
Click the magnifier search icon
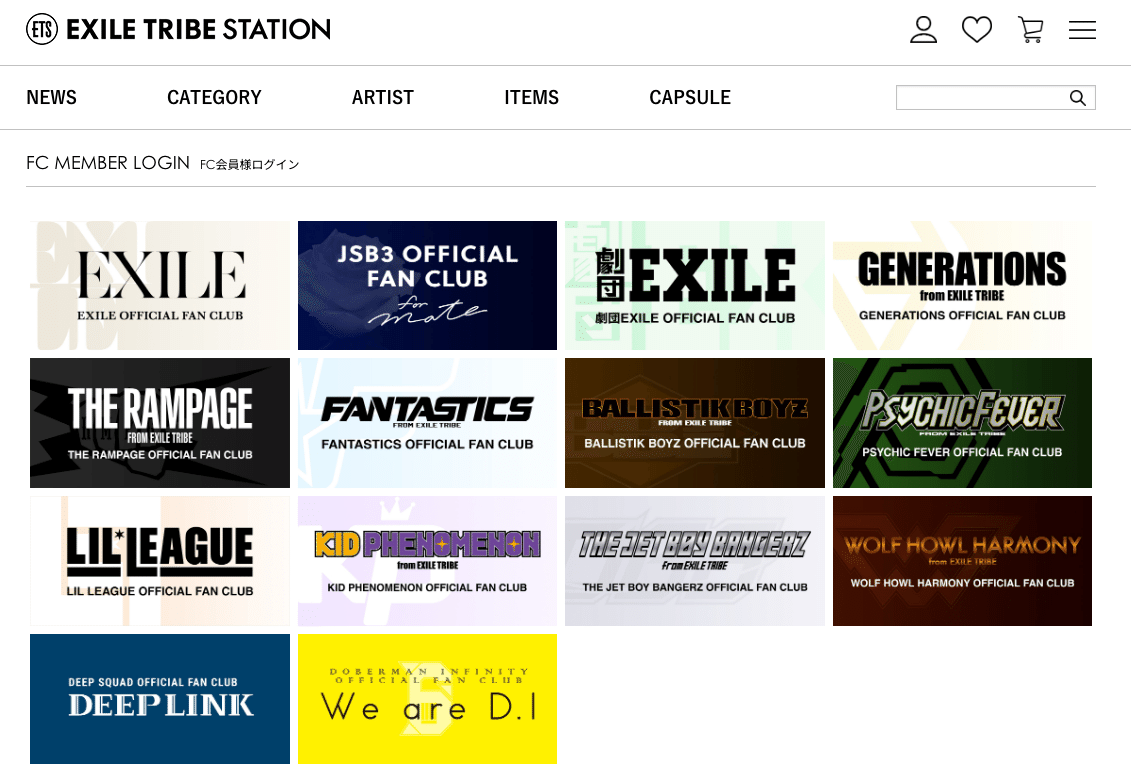(1078, 97)
